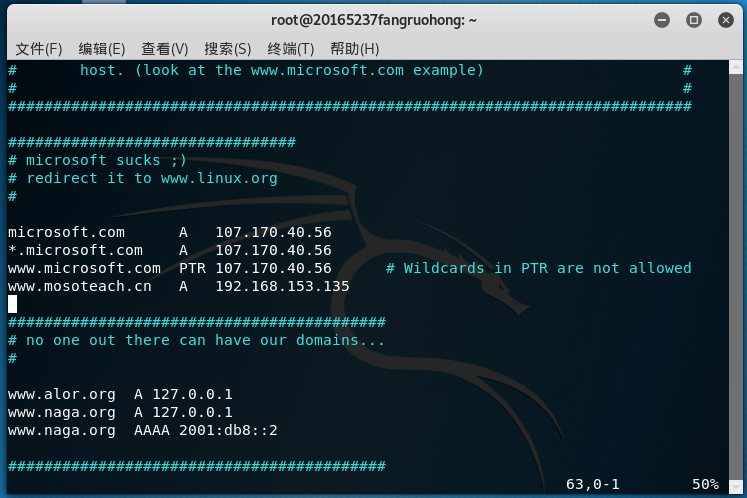Click the 'www.naga.org AAAA 2001:db8::2' line
This screenshot has width=747, height=498.
tap(142, 430)
